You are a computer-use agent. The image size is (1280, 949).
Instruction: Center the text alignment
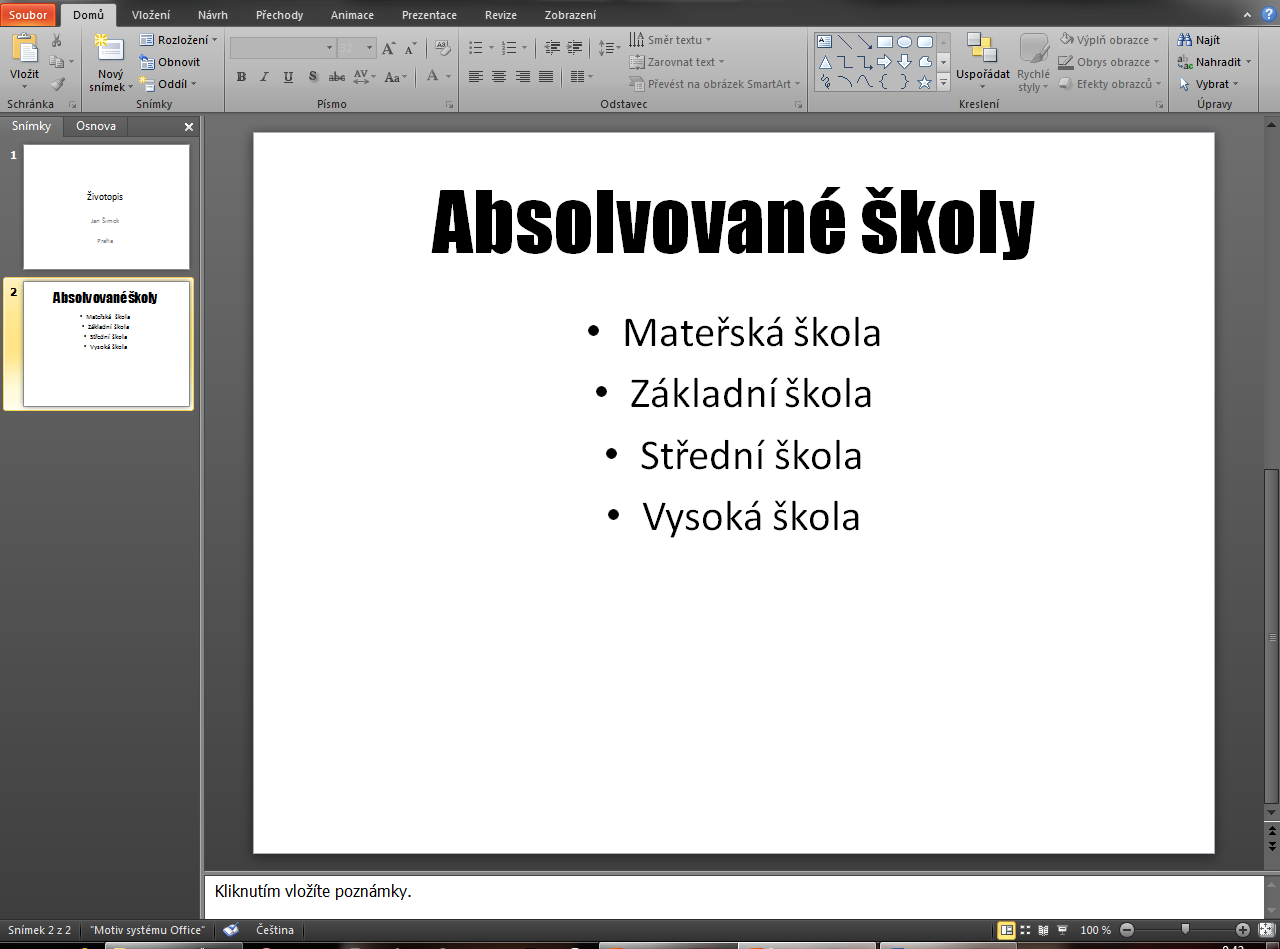pos(499,76)
